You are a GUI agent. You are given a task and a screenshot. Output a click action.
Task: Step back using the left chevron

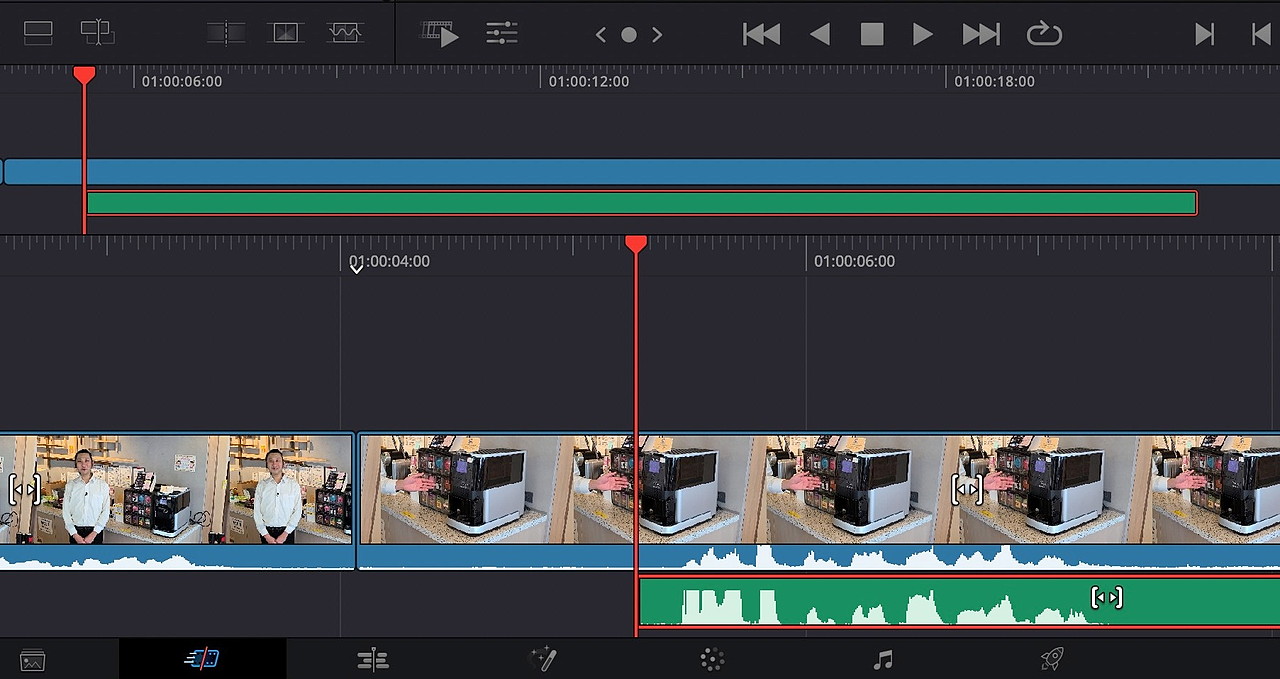tap(600, 34)
